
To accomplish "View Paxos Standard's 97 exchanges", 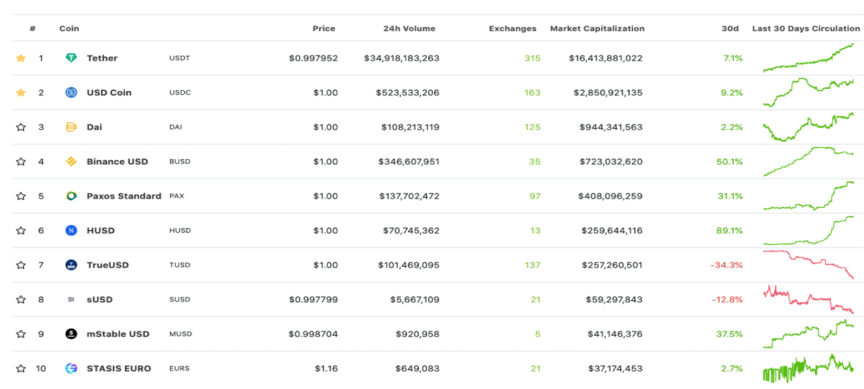I will 535,196.
